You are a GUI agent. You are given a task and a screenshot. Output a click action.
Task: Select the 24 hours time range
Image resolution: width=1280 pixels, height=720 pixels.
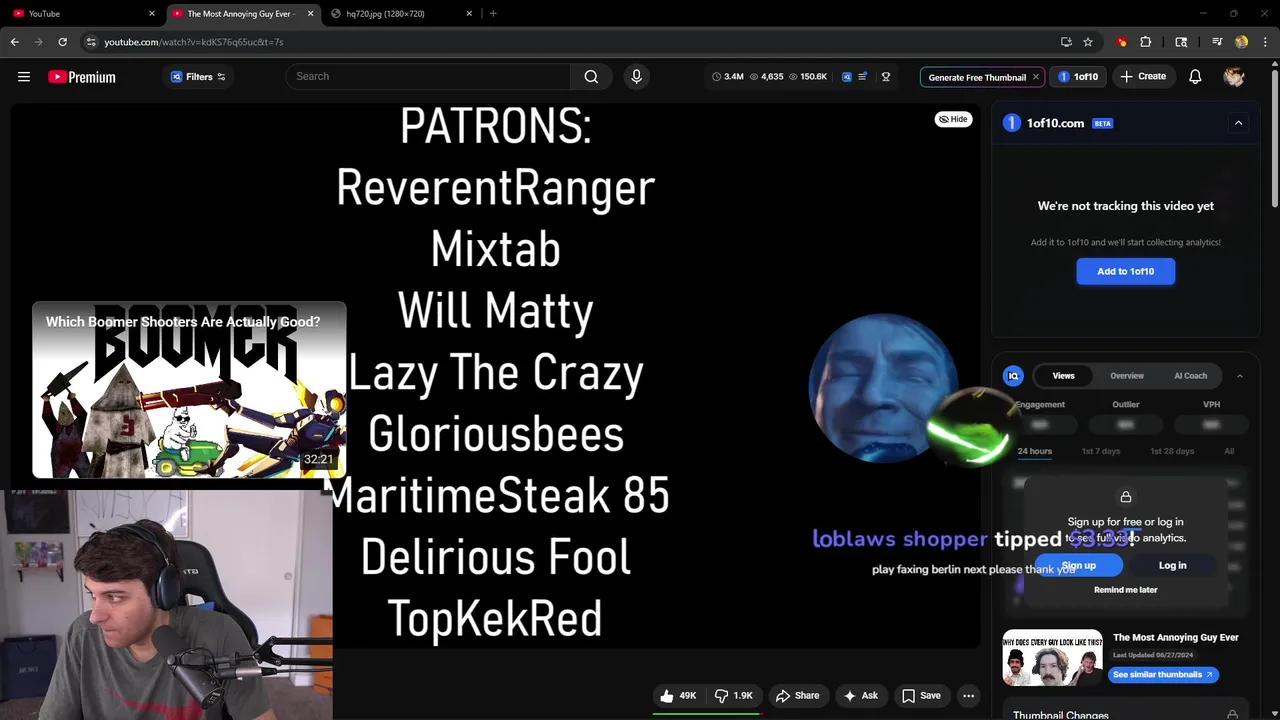click(1034, 451)
